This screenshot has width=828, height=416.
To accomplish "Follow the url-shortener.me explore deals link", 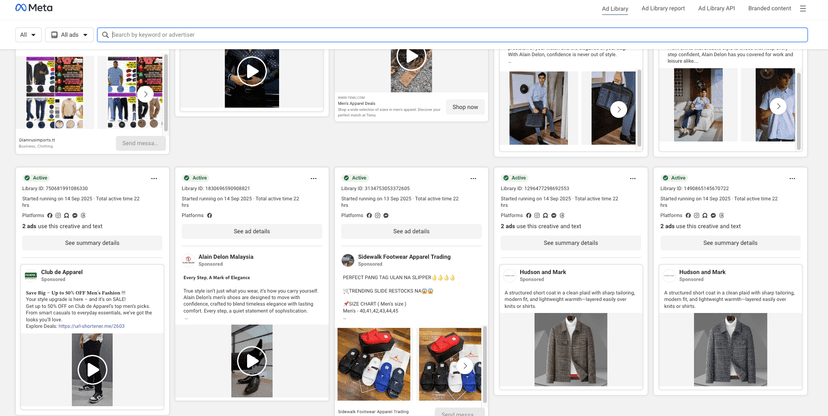I will click(x=91, y=326).
